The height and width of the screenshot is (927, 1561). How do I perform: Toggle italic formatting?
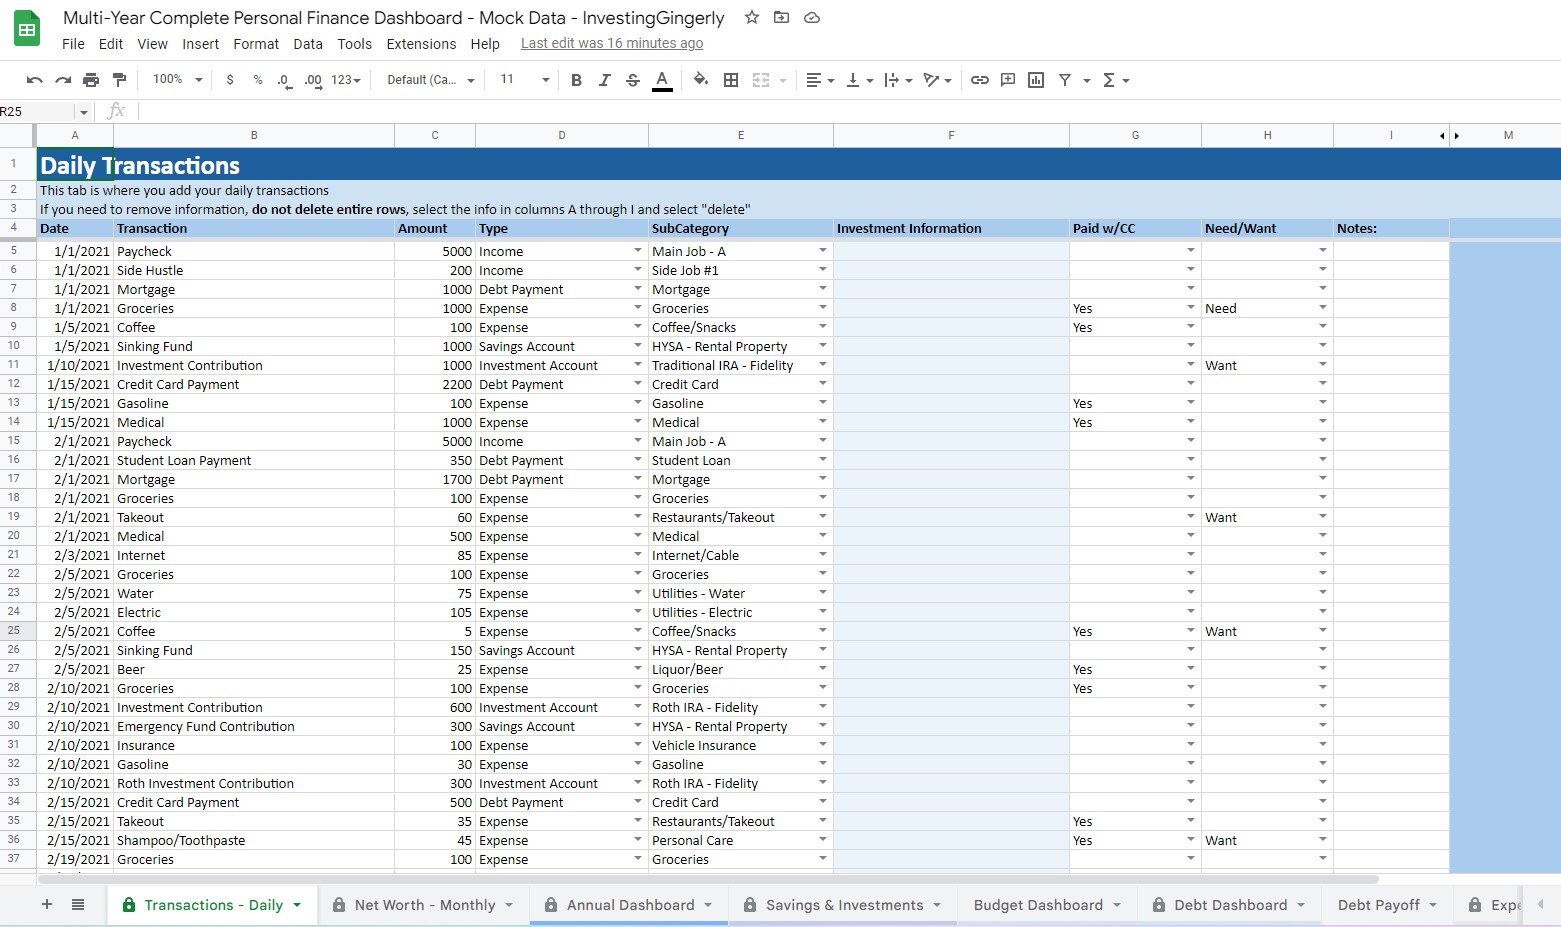pyautogui.click(x=604, y=80)
